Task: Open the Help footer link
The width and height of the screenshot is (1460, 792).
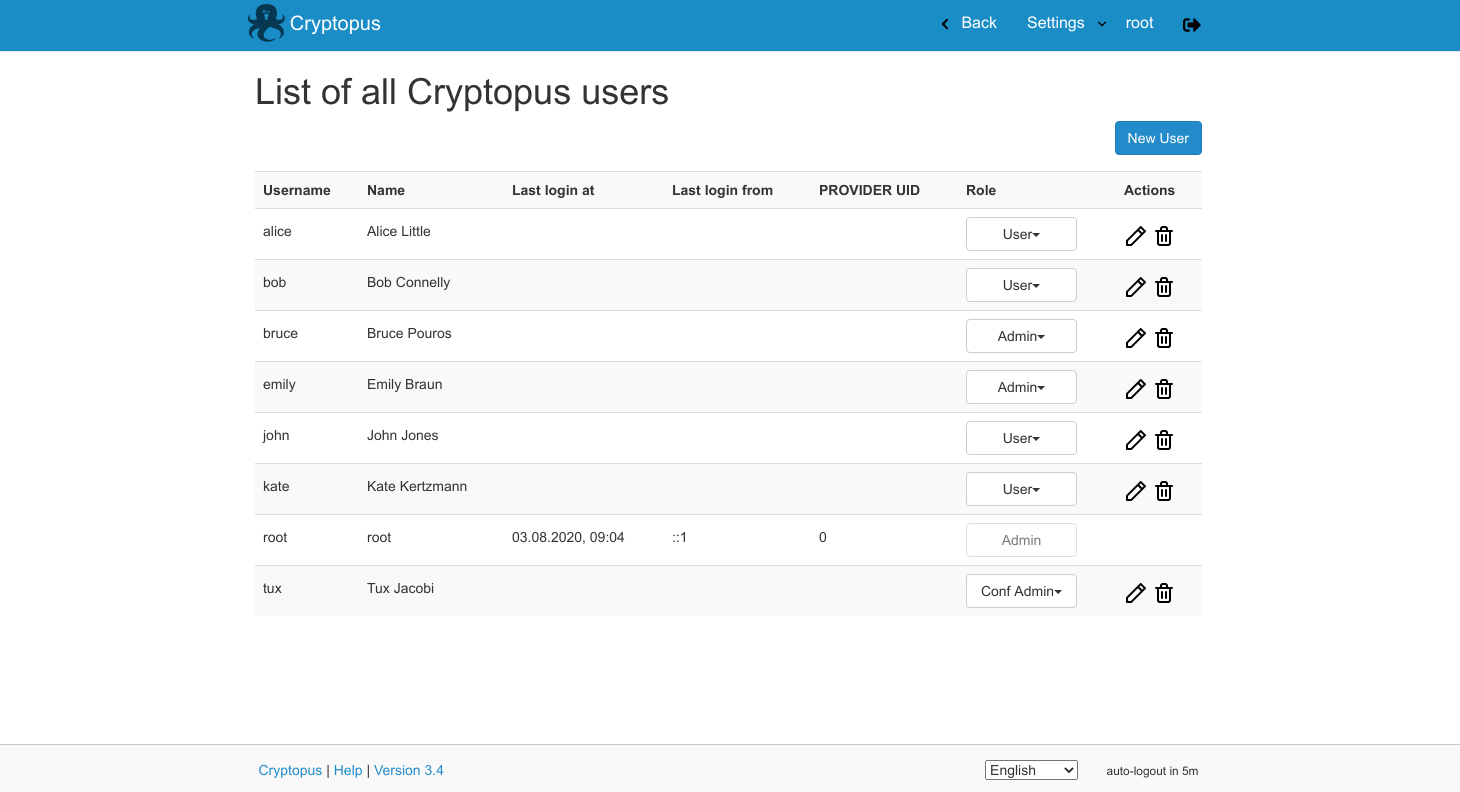Action: coord(348,770)
